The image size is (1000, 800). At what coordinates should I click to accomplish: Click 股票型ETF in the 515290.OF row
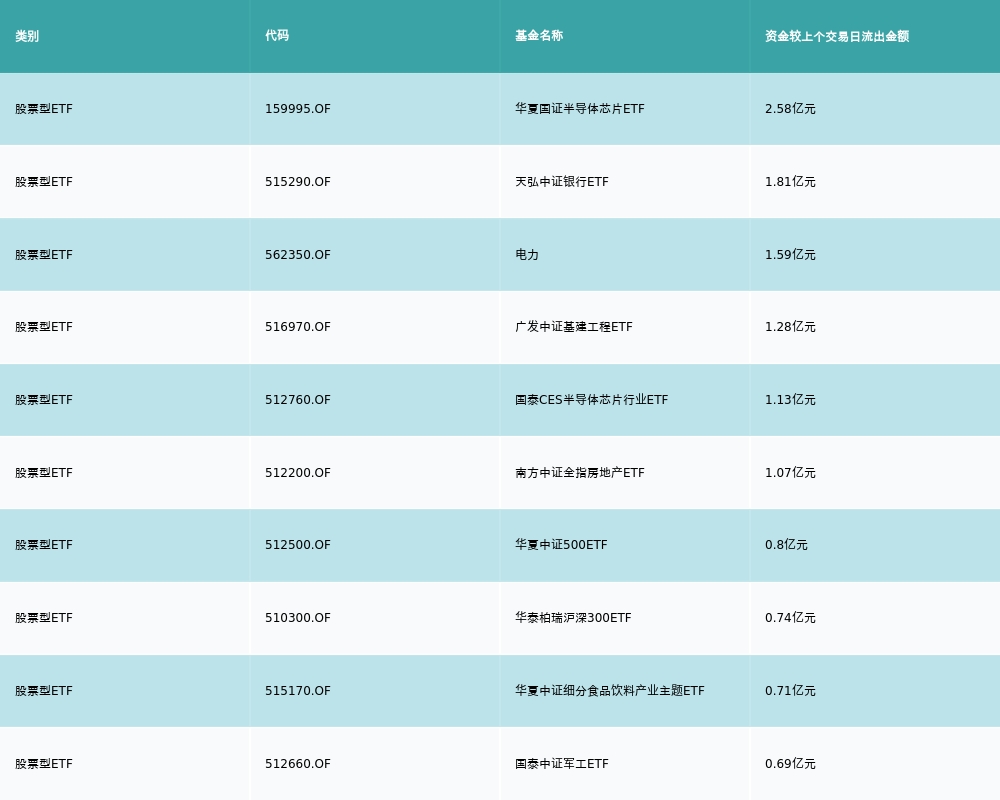click(x=44, y=182)
